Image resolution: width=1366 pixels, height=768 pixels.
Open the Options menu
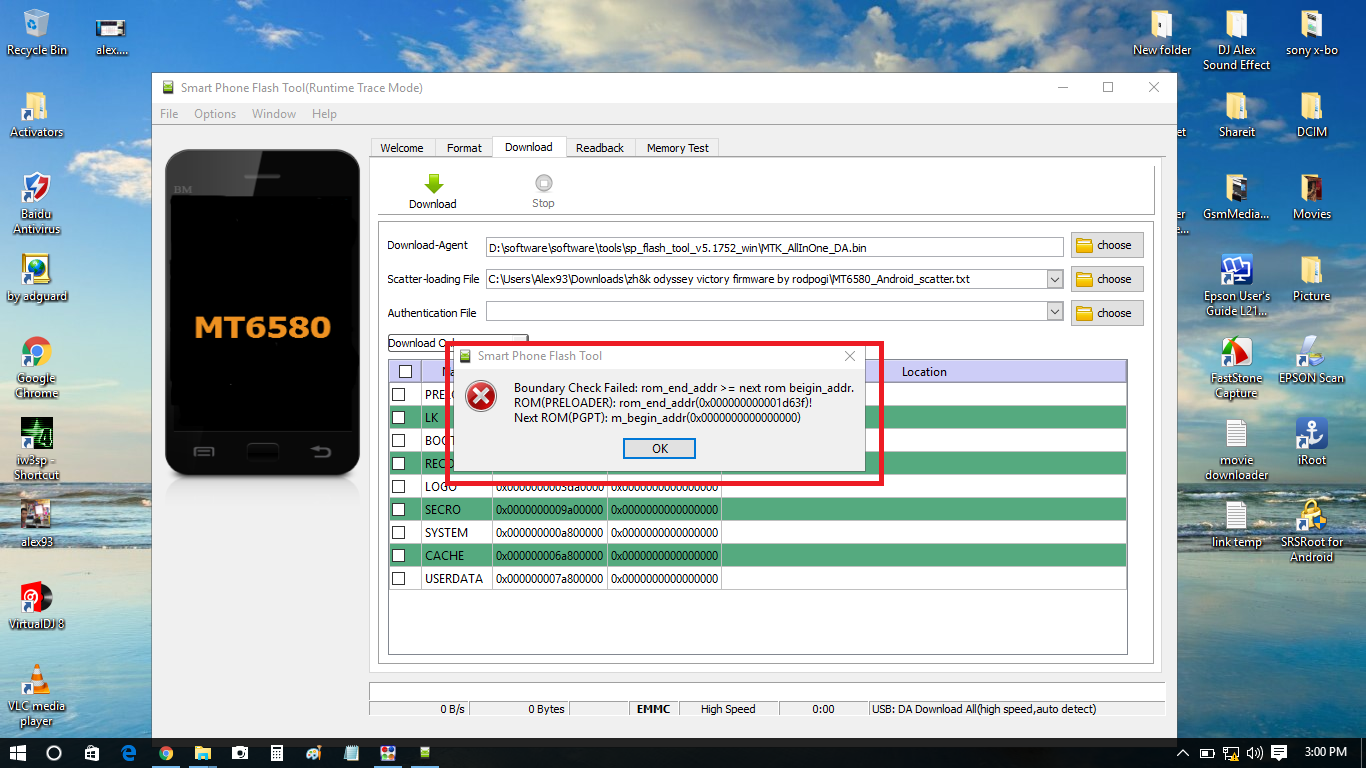[x=215, y=114]
